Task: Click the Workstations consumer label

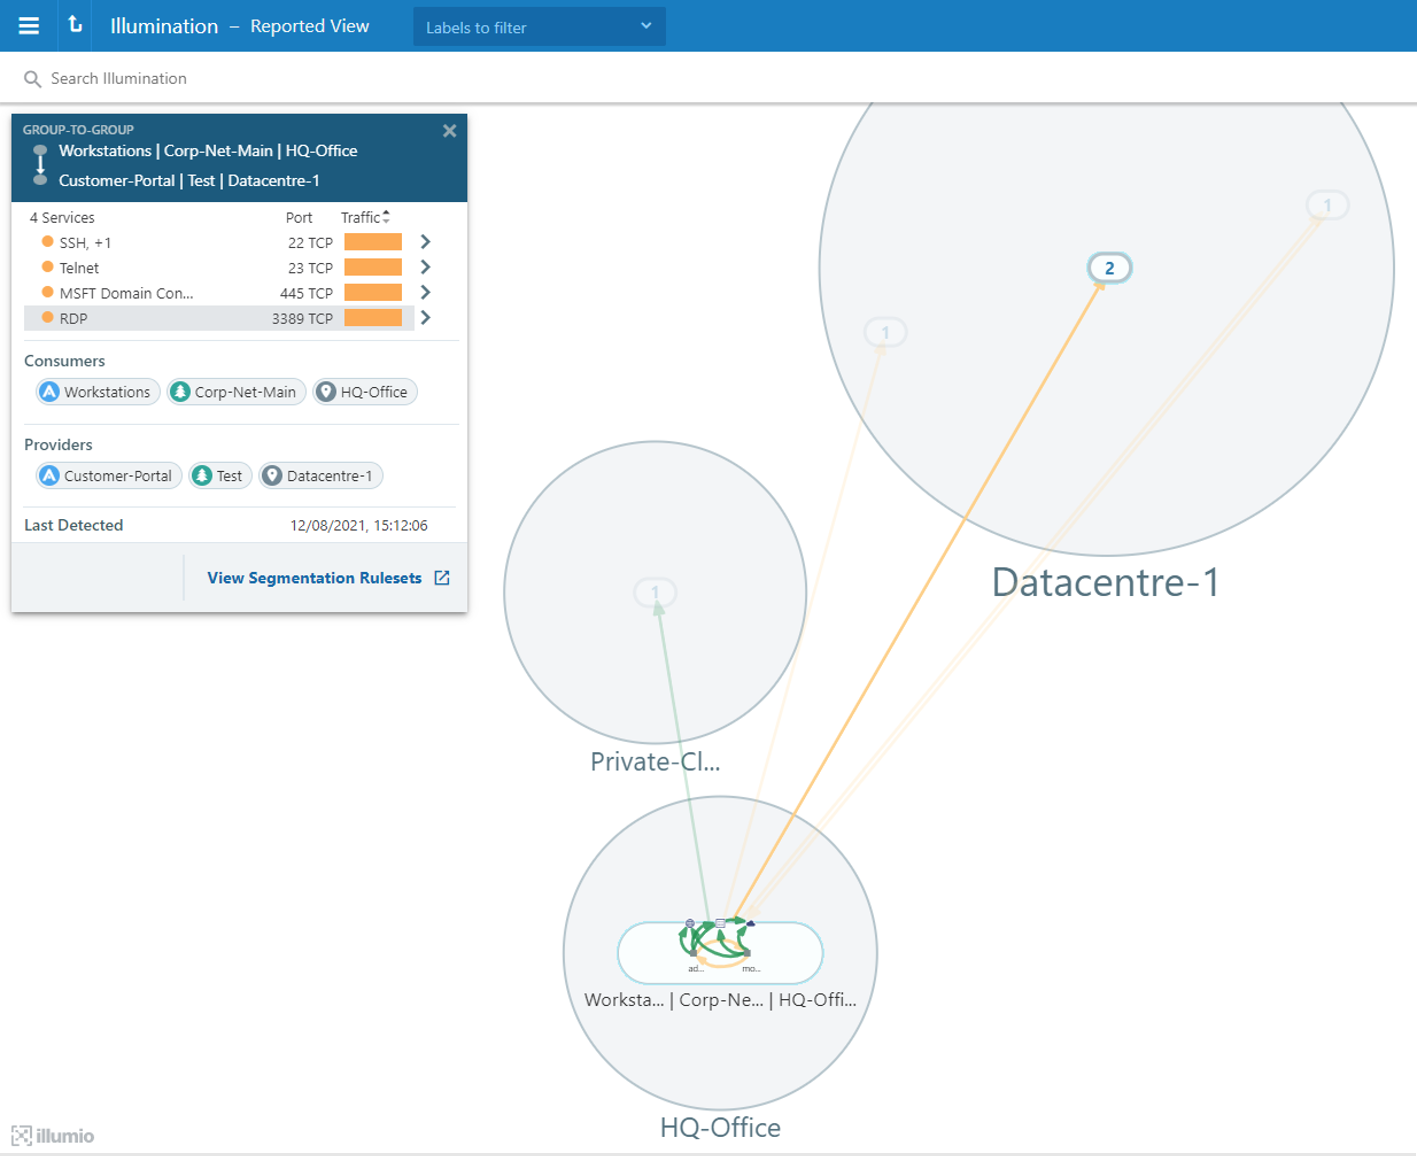Action: (x=98, y=392)
